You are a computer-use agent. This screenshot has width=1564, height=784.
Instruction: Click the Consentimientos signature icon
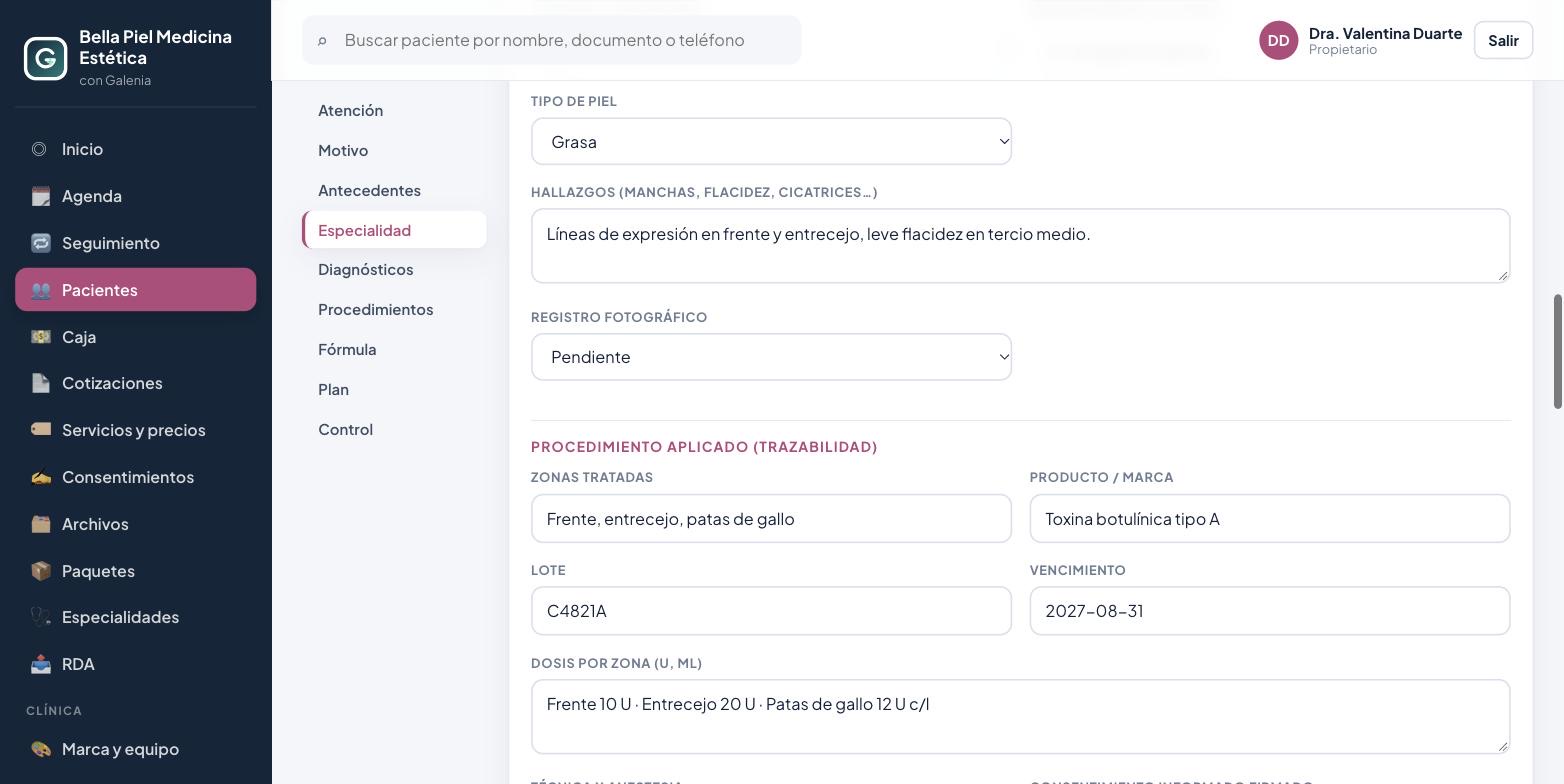click(40, 477)
